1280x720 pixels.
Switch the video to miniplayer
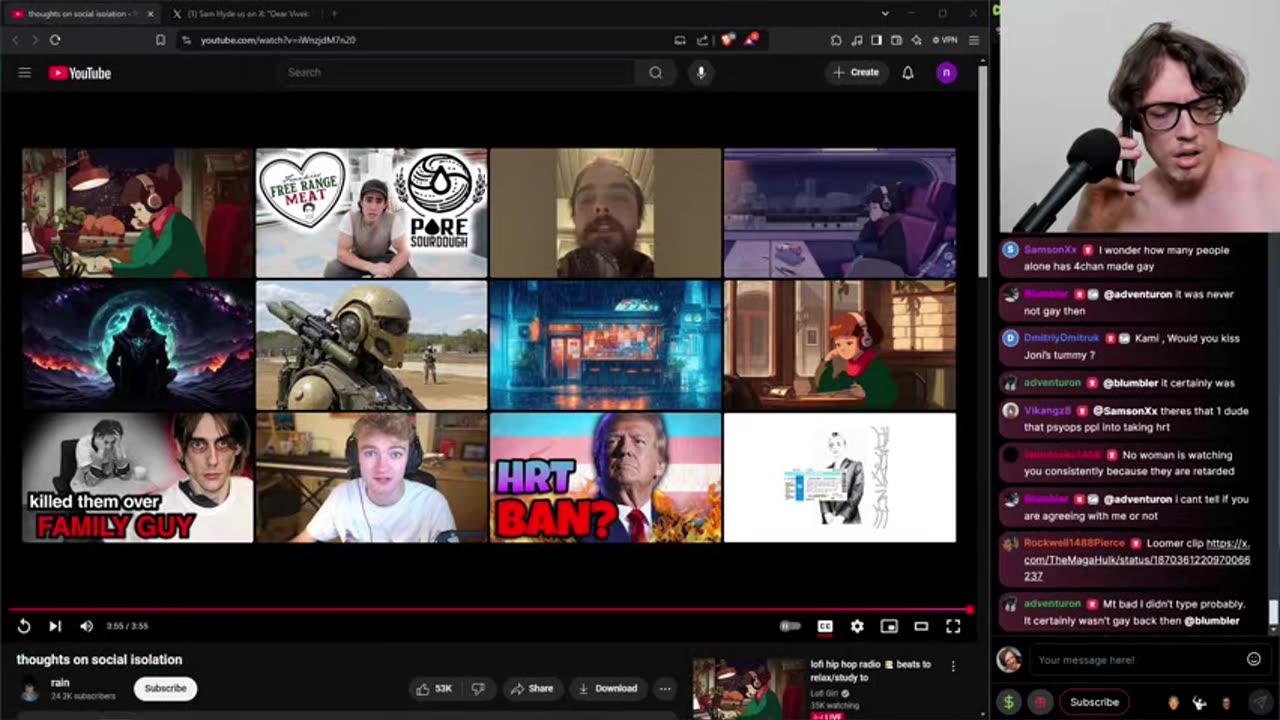tap(889, 626)
